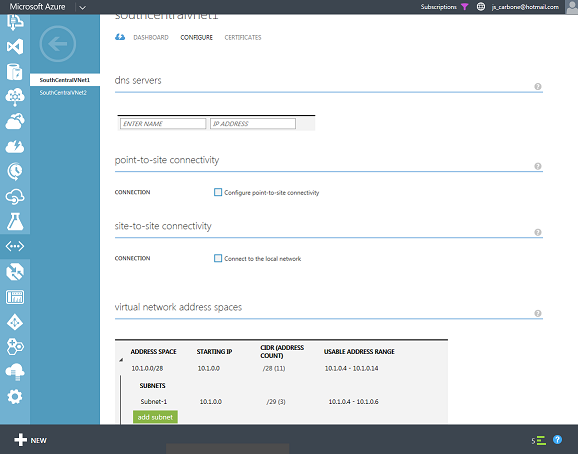Open the Networks icon in sidebar
The height and width of the screenshot is (454, 578).
click(x=15, y=246)
